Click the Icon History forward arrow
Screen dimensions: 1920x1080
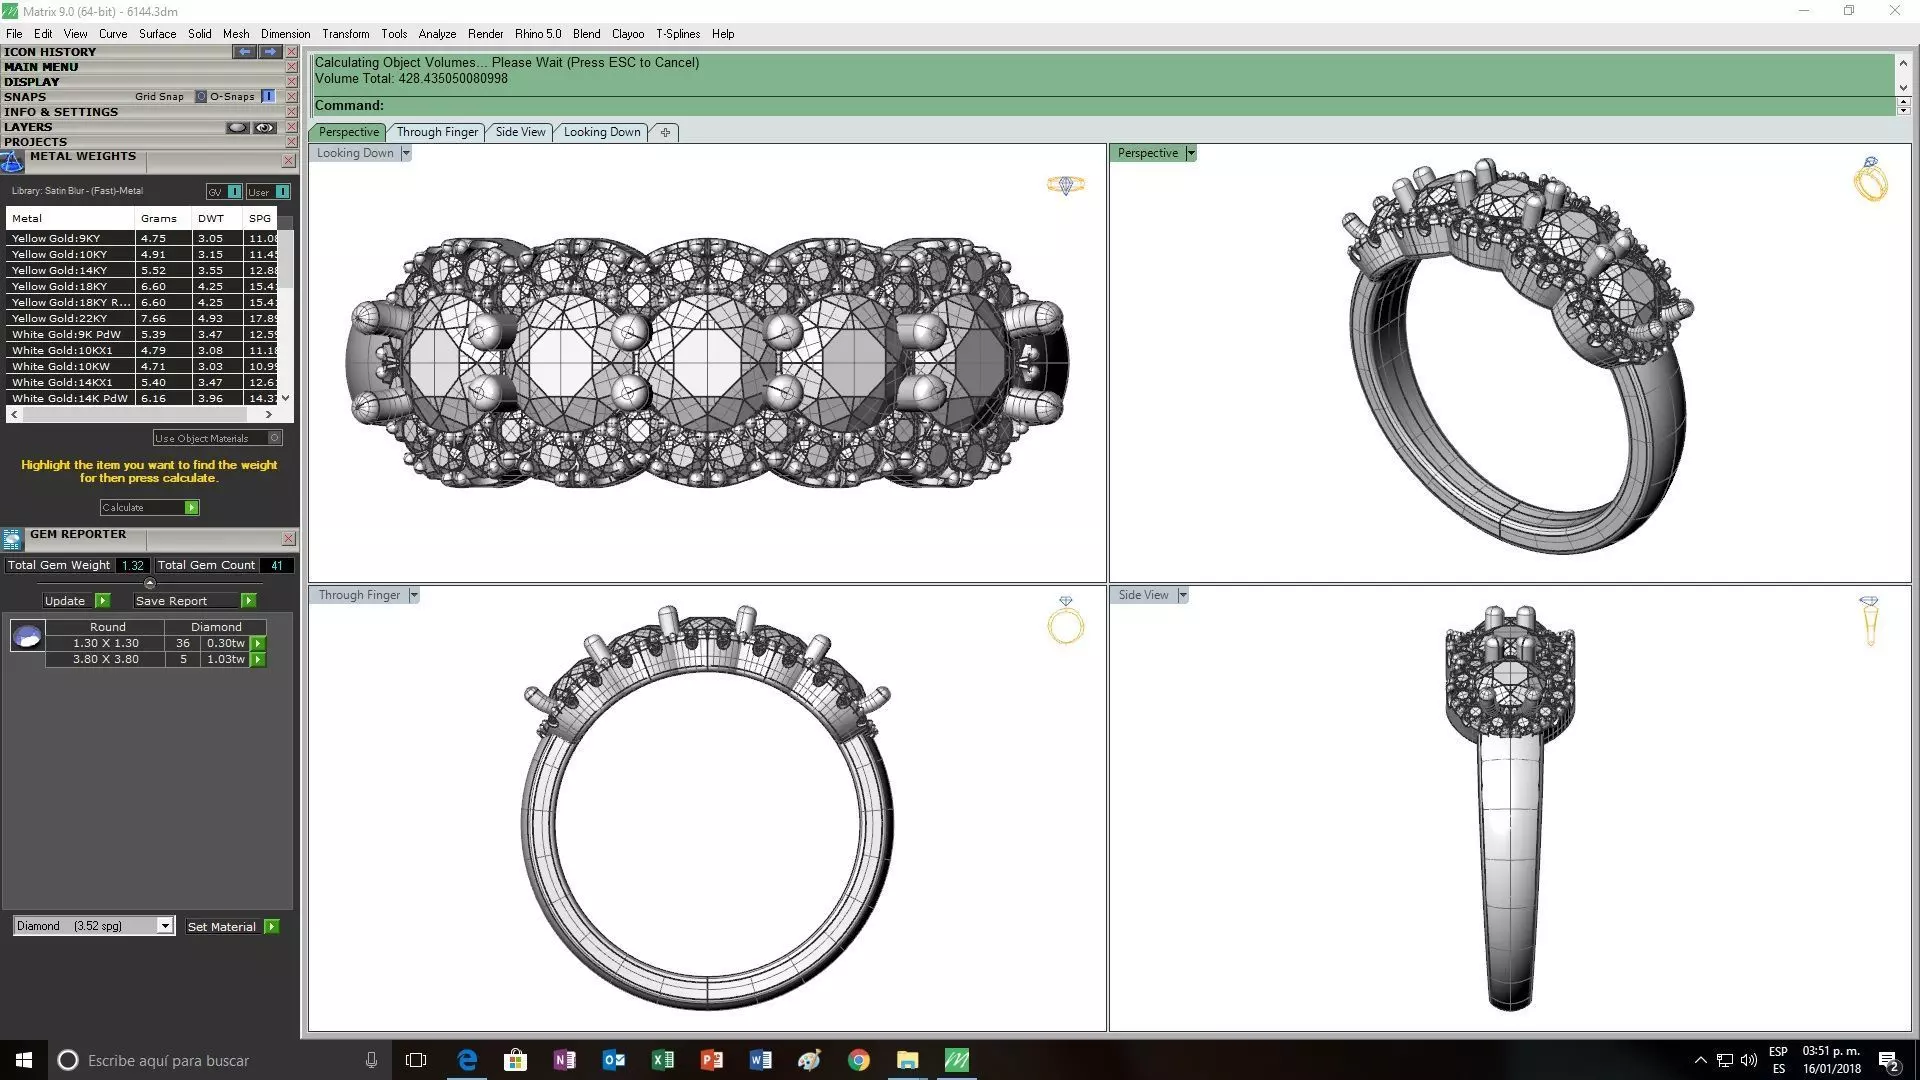269,51
